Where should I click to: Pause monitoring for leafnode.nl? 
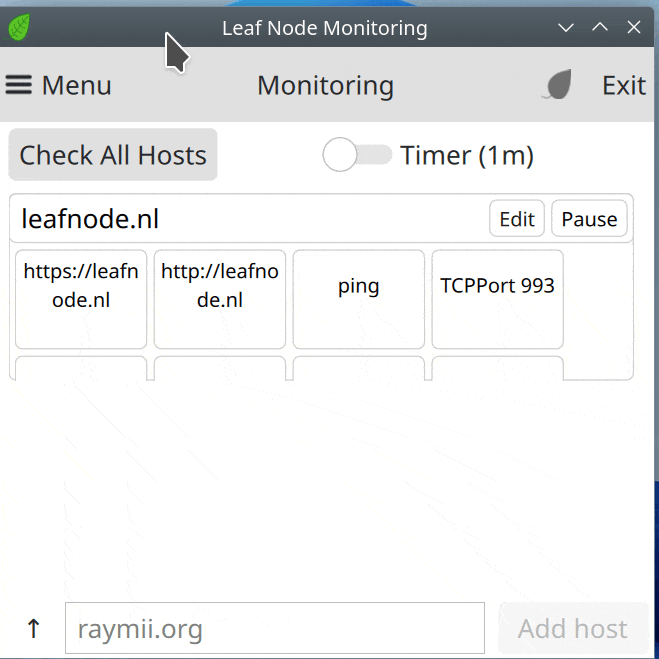(589, 219)
